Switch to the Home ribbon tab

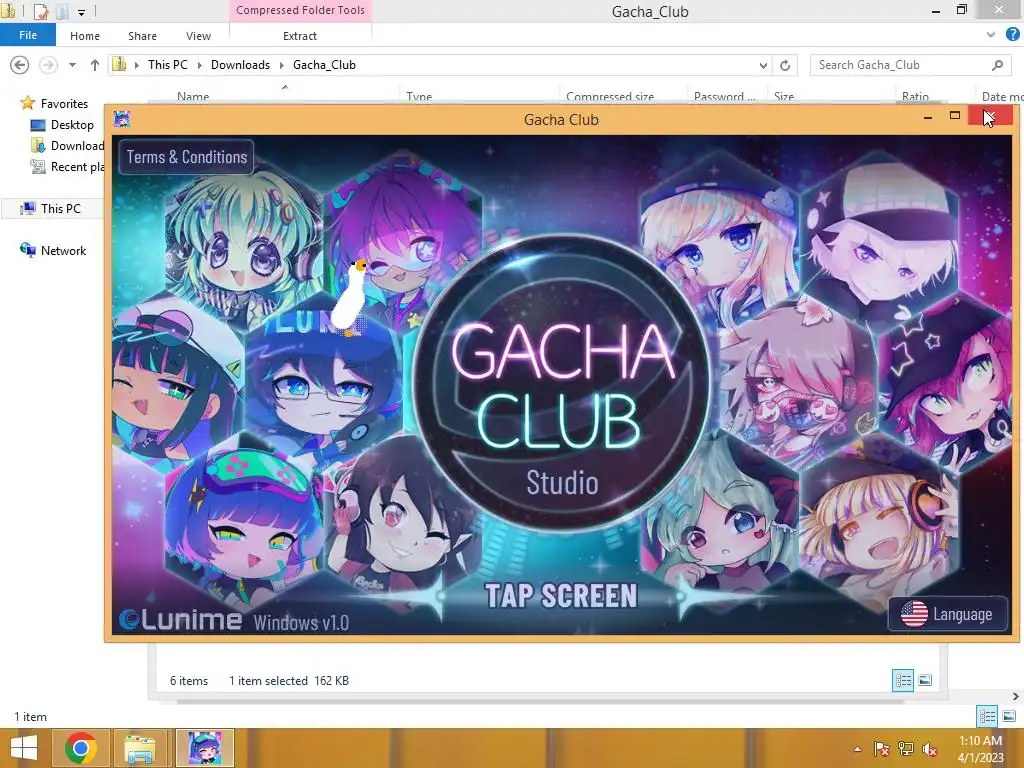tap(85, 36)
